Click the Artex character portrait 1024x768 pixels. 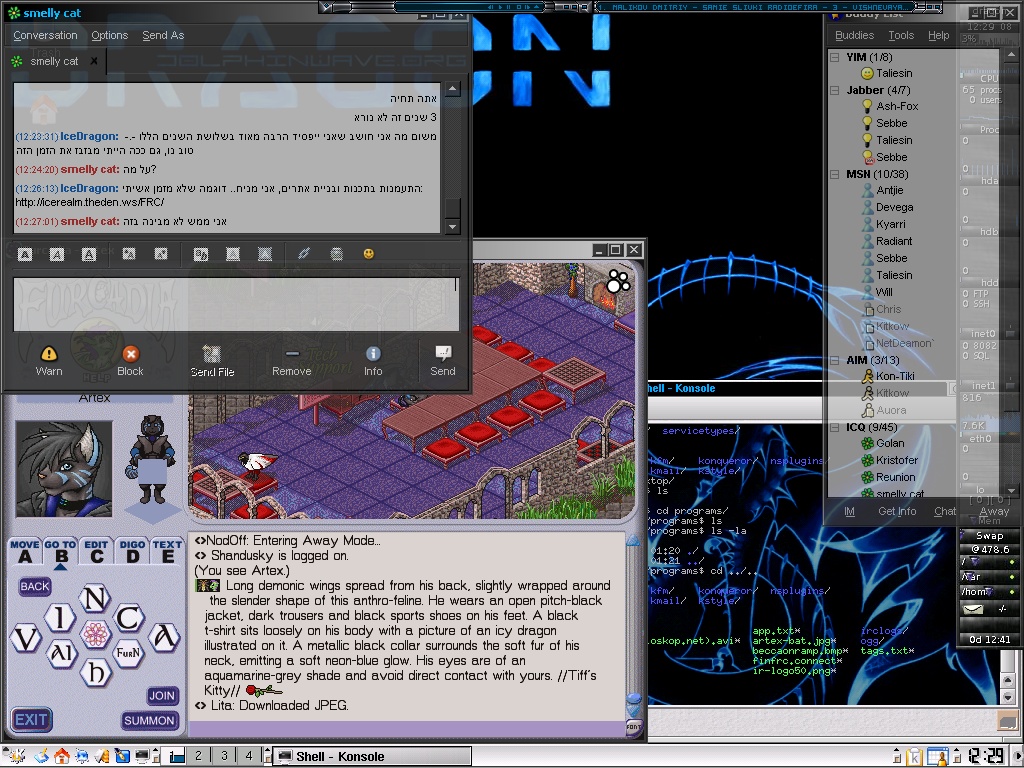tap(64, 469)
